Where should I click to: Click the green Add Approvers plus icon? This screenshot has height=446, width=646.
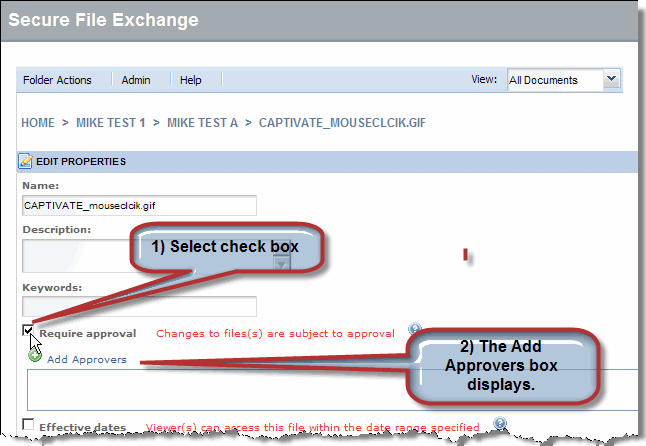35,355
